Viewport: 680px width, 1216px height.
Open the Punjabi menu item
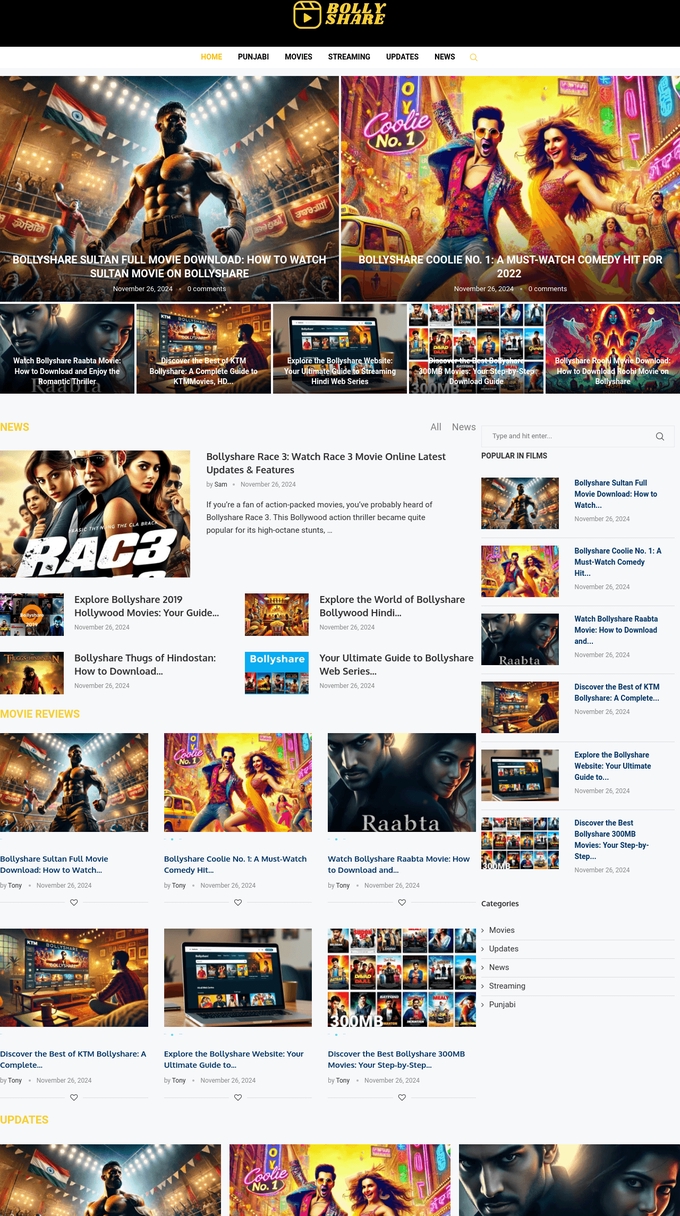tap(253, 57)
